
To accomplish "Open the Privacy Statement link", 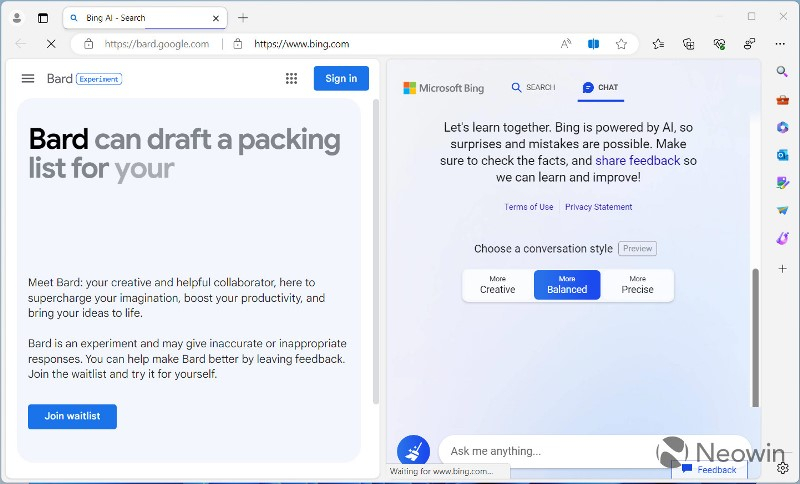I will click(x=598, y=207).
